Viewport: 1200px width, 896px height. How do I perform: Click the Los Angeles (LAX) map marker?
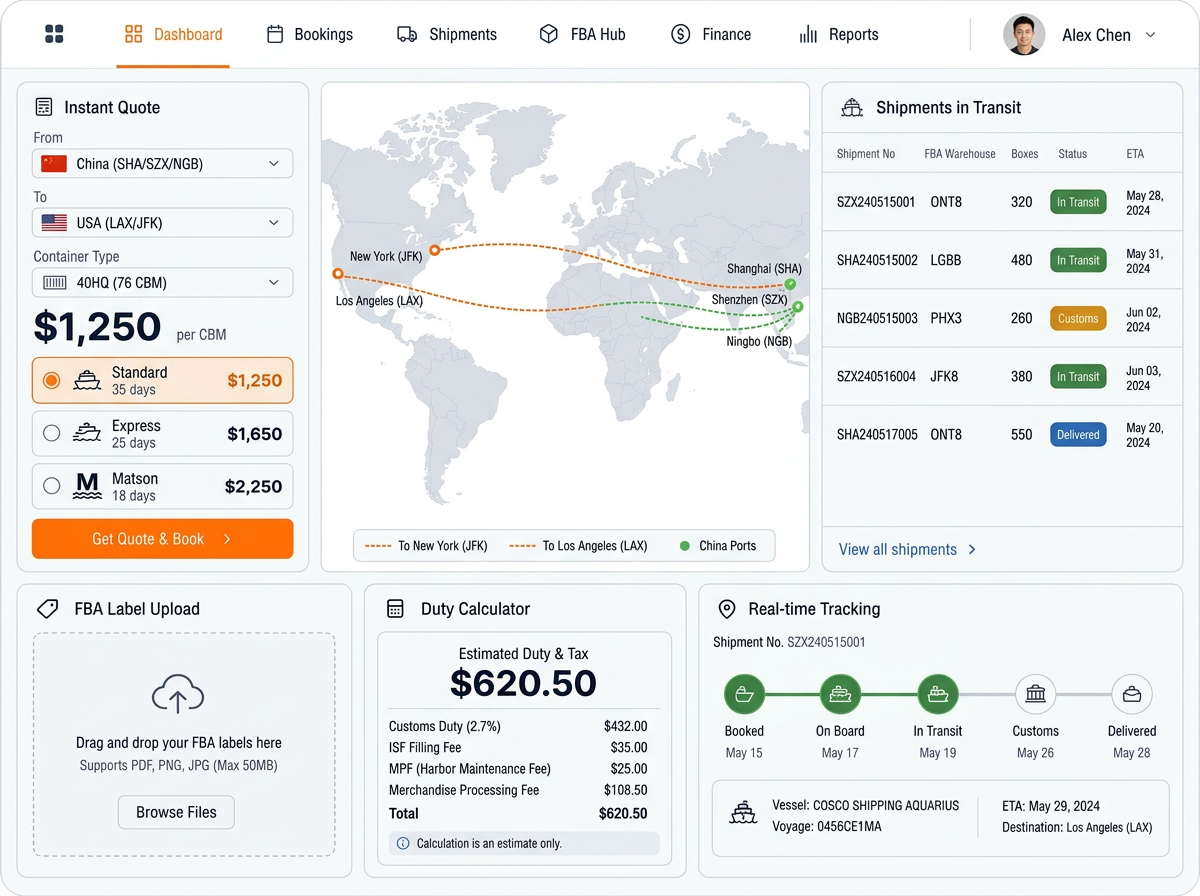pyautogui.click(x=338, y=273)
